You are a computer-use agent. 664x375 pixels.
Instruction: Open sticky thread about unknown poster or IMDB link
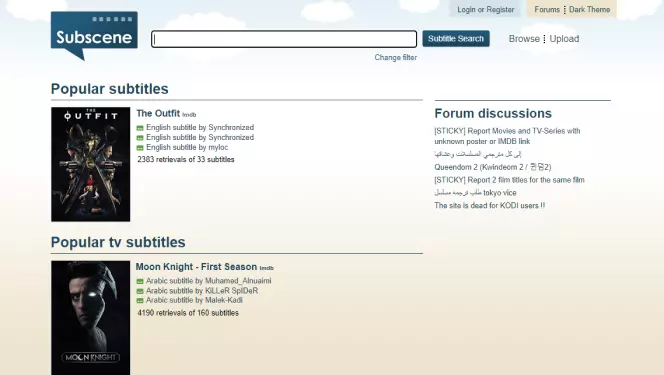pos(507,136)
